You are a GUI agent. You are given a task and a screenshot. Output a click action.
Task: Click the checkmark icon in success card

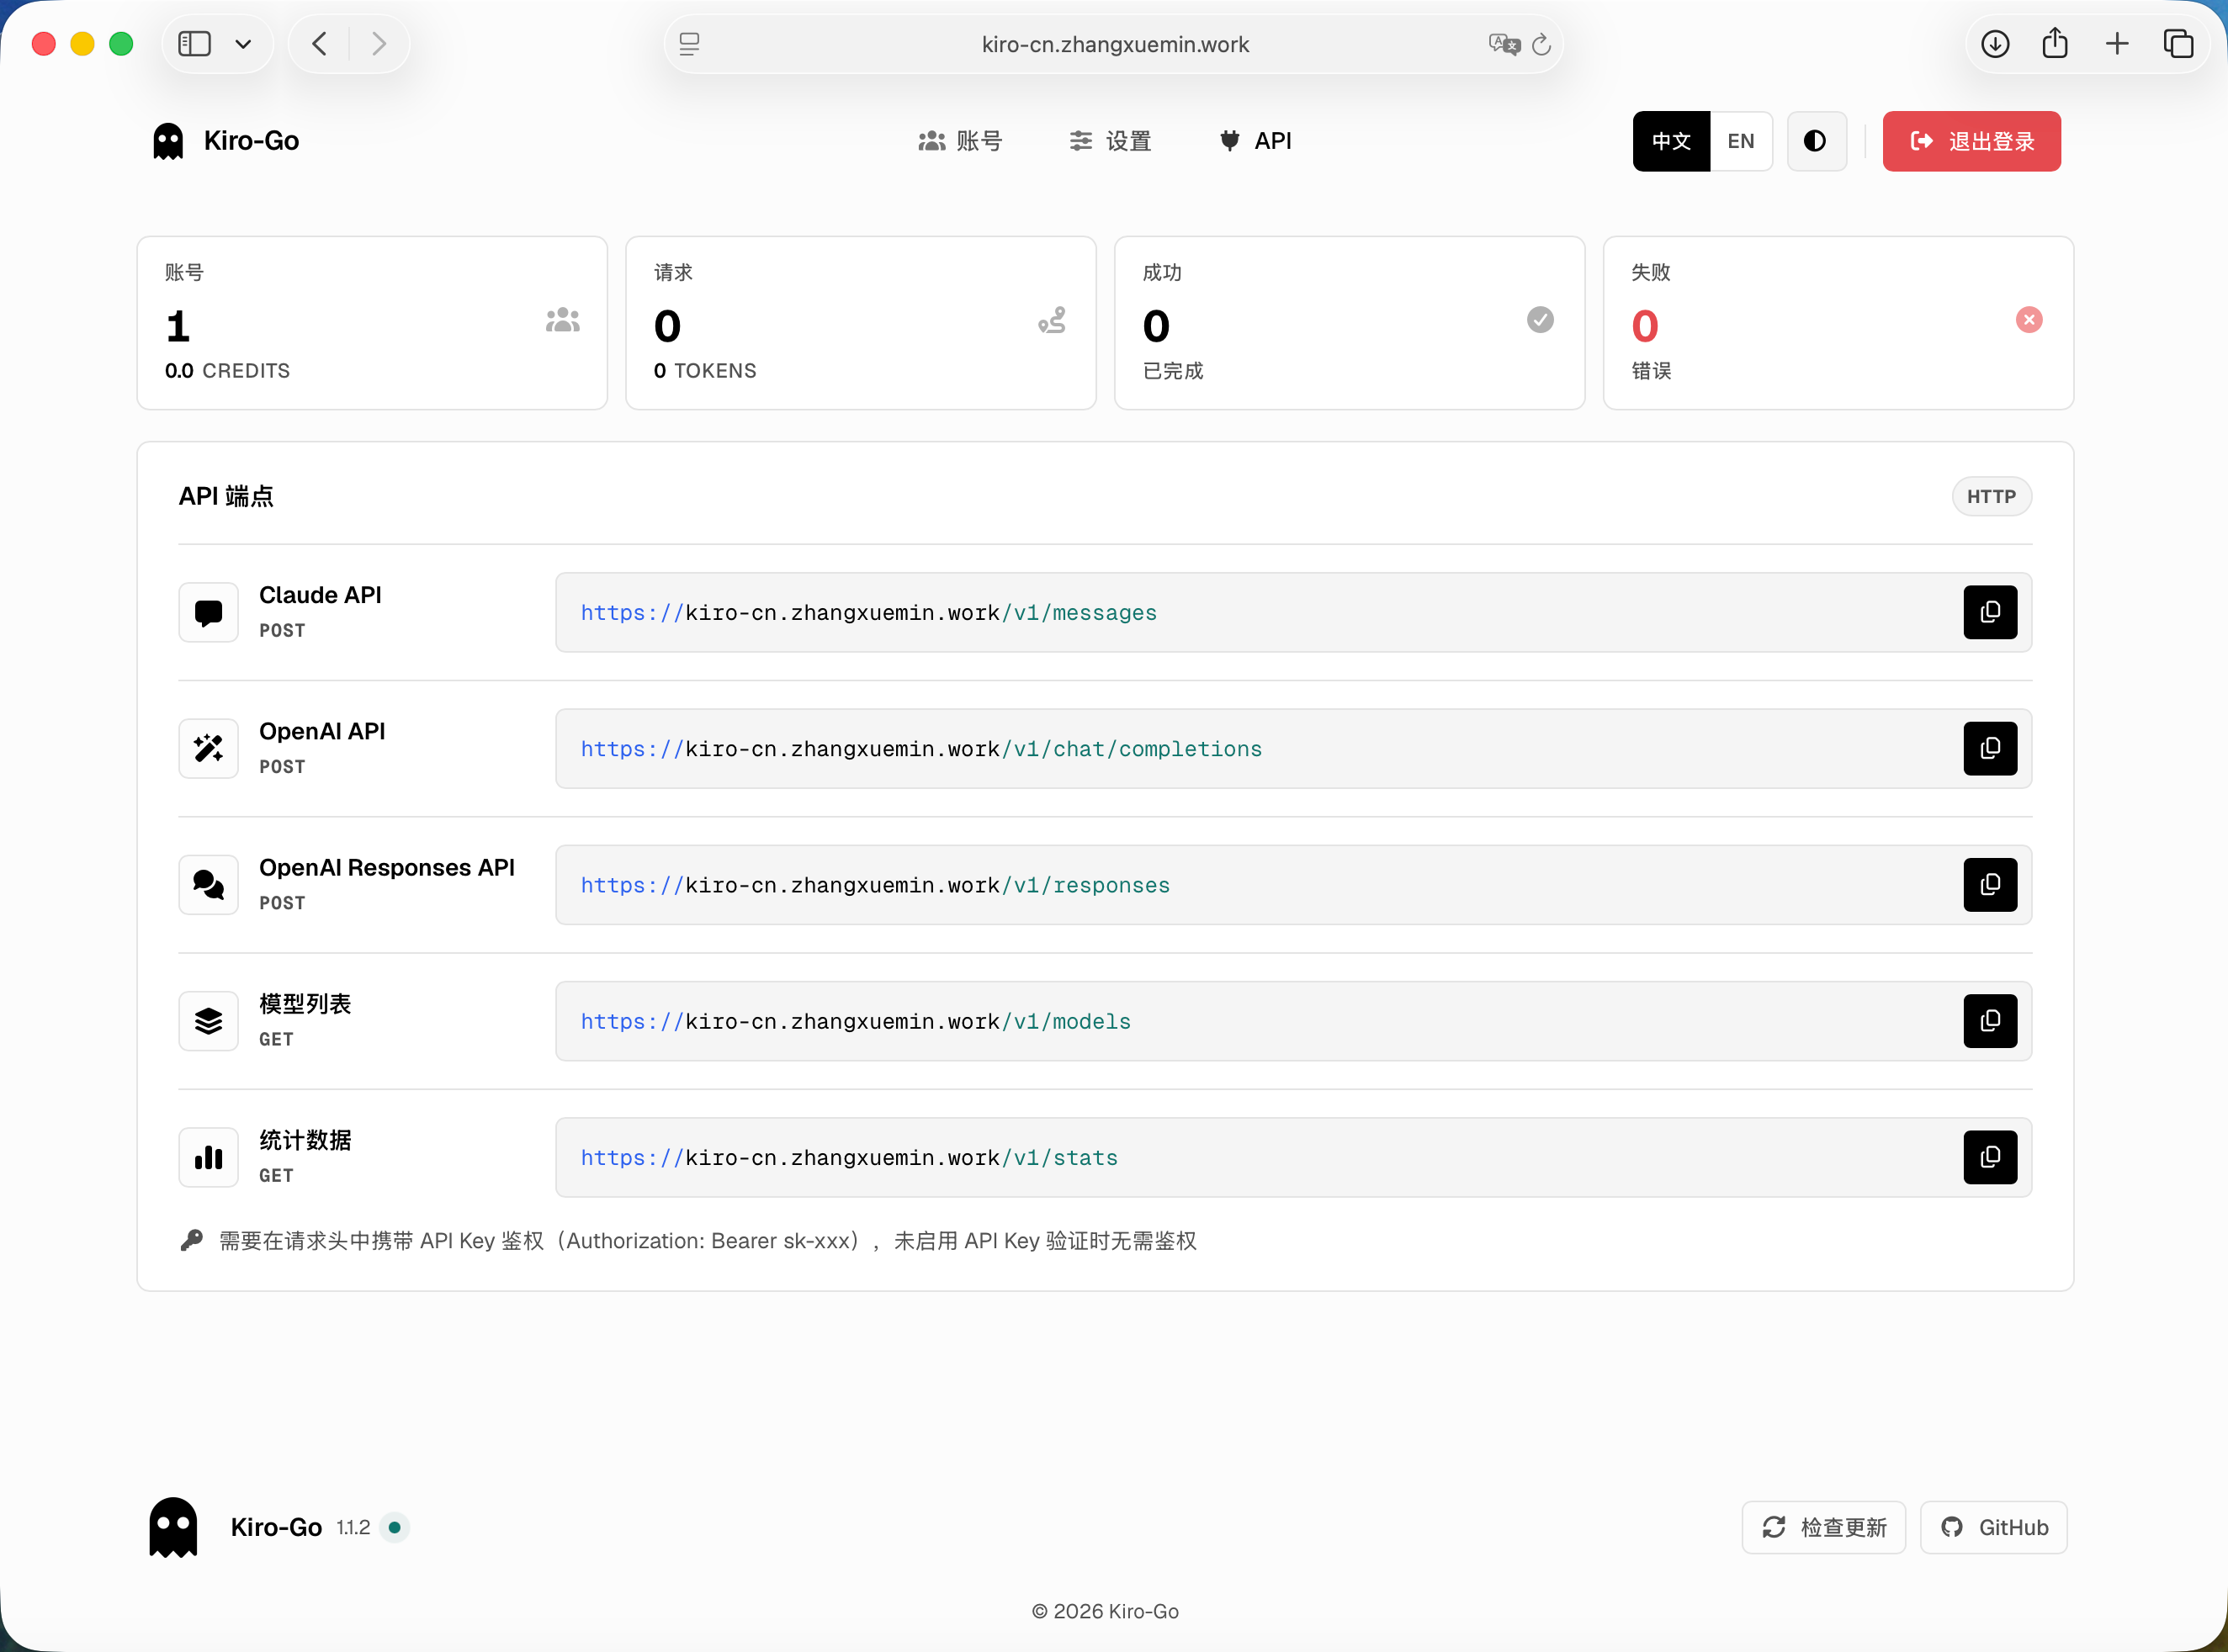point(1540,320)
